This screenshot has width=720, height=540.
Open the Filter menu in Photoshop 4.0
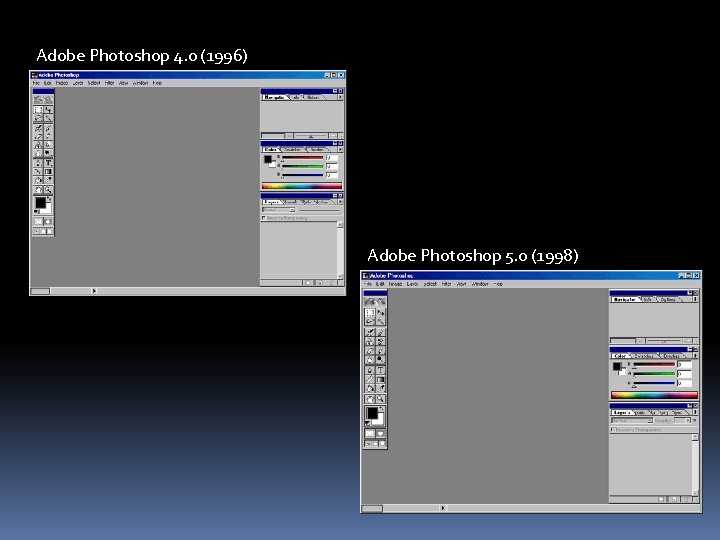coord(109,83)
